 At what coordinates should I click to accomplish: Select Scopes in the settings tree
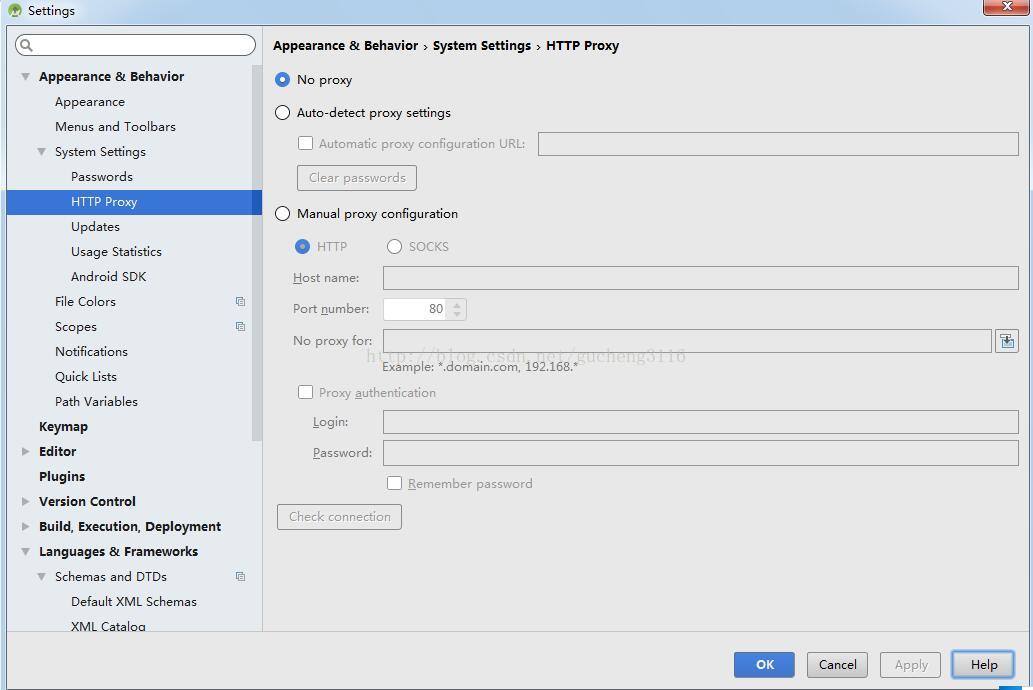pyautogui.click(x=76, y=327)
